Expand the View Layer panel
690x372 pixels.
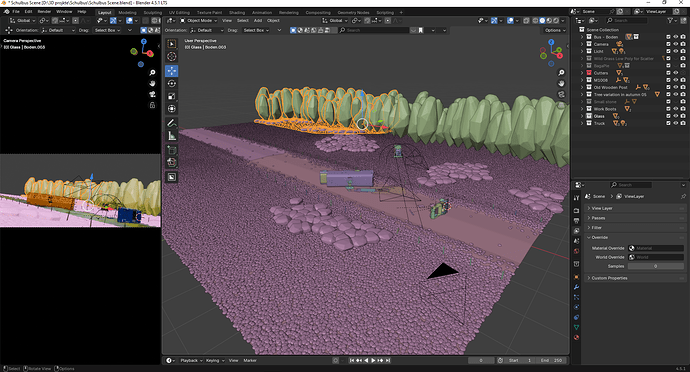(635, 208)
